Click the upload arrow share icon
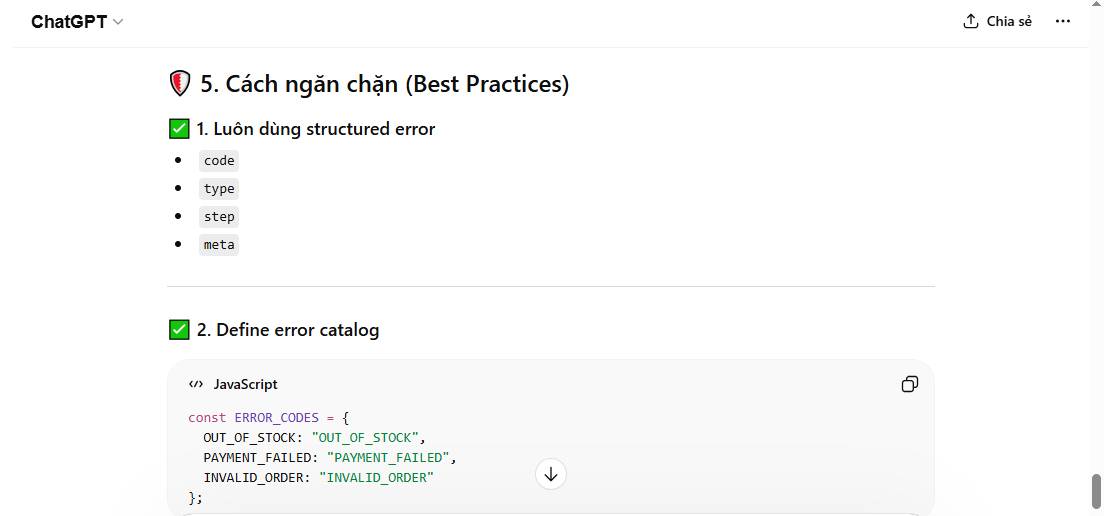This screenshot has width=1104, height=516. tap(970, 21)
